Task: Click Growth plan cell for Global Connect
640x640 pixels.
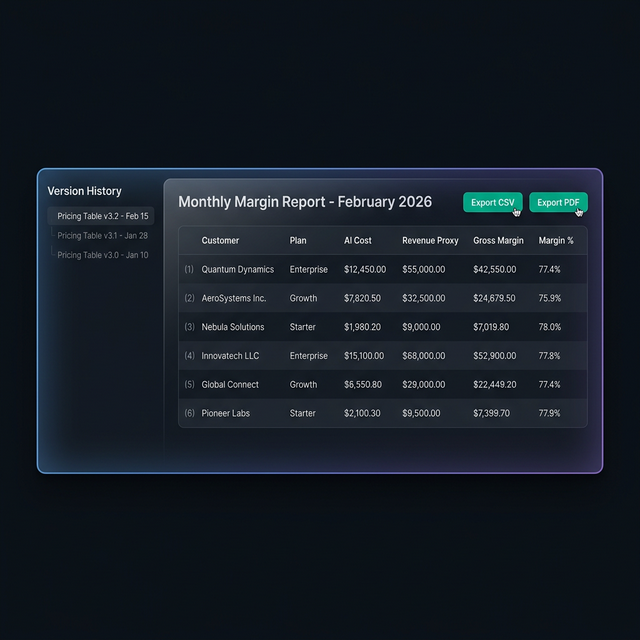Action: click(x=303, y=384)
